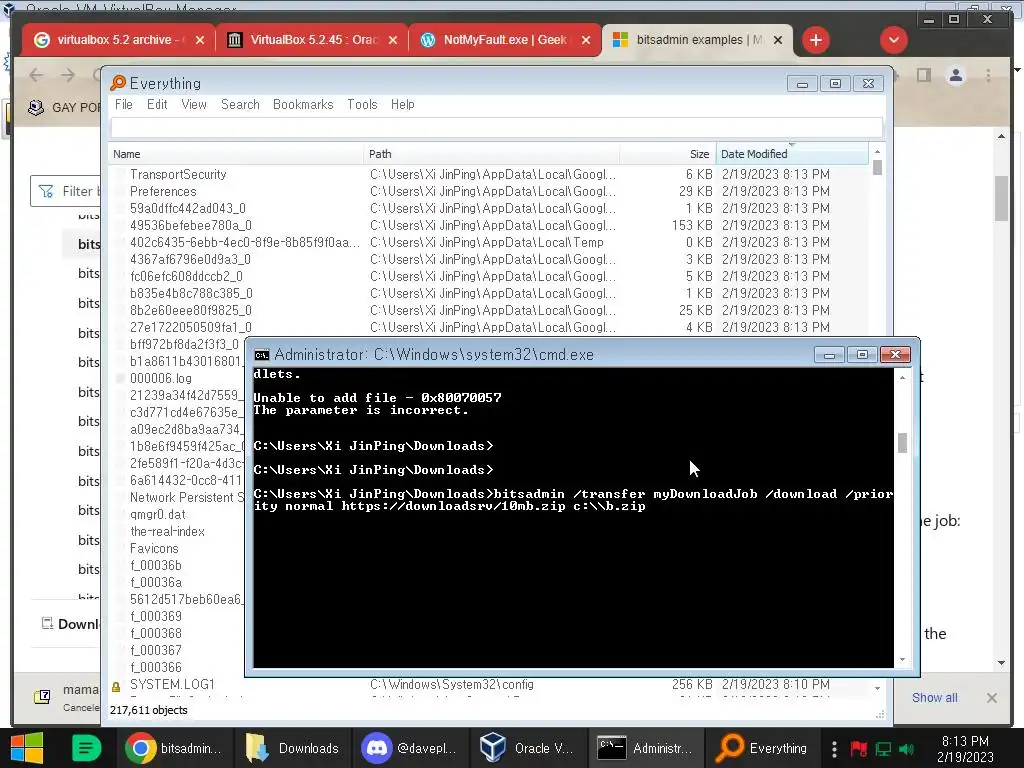The width and height of the screenshot is (1024, 768).
Task: Select the SYSTEM.LOG1 file row
Action: click(x=490, y=684)
